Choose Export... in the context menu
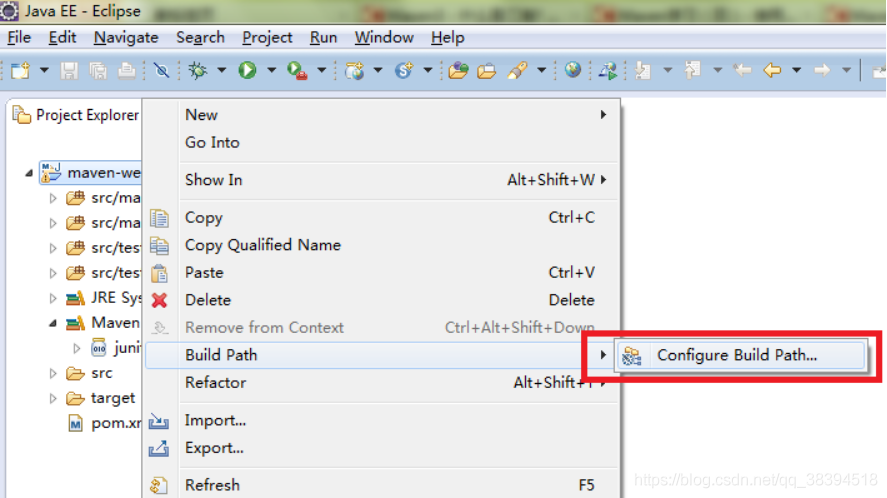This screenshot has width=887, height=498. click(x=382, y=448)
